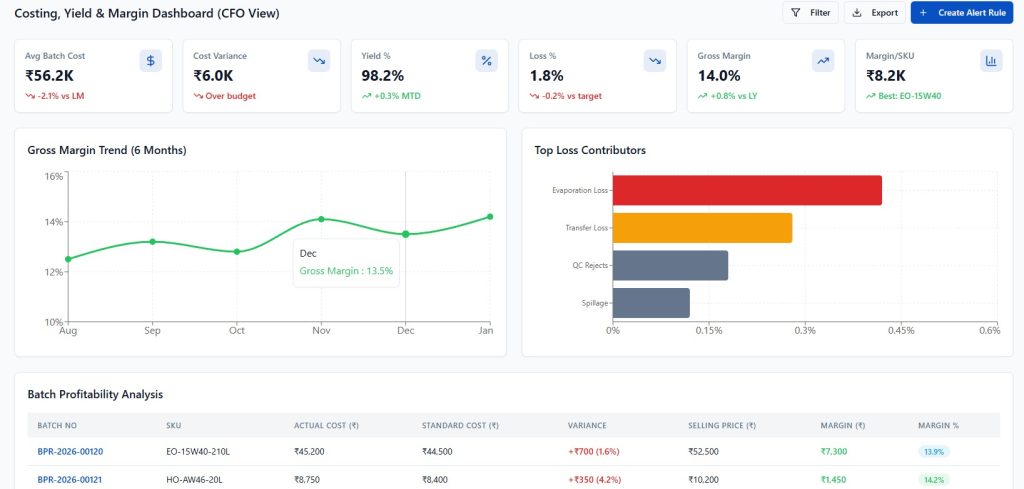Viewport: 1024px width, 489px height.
Task: Click the trend-down icon on Loss % card
Action: [x=655, y=61]
